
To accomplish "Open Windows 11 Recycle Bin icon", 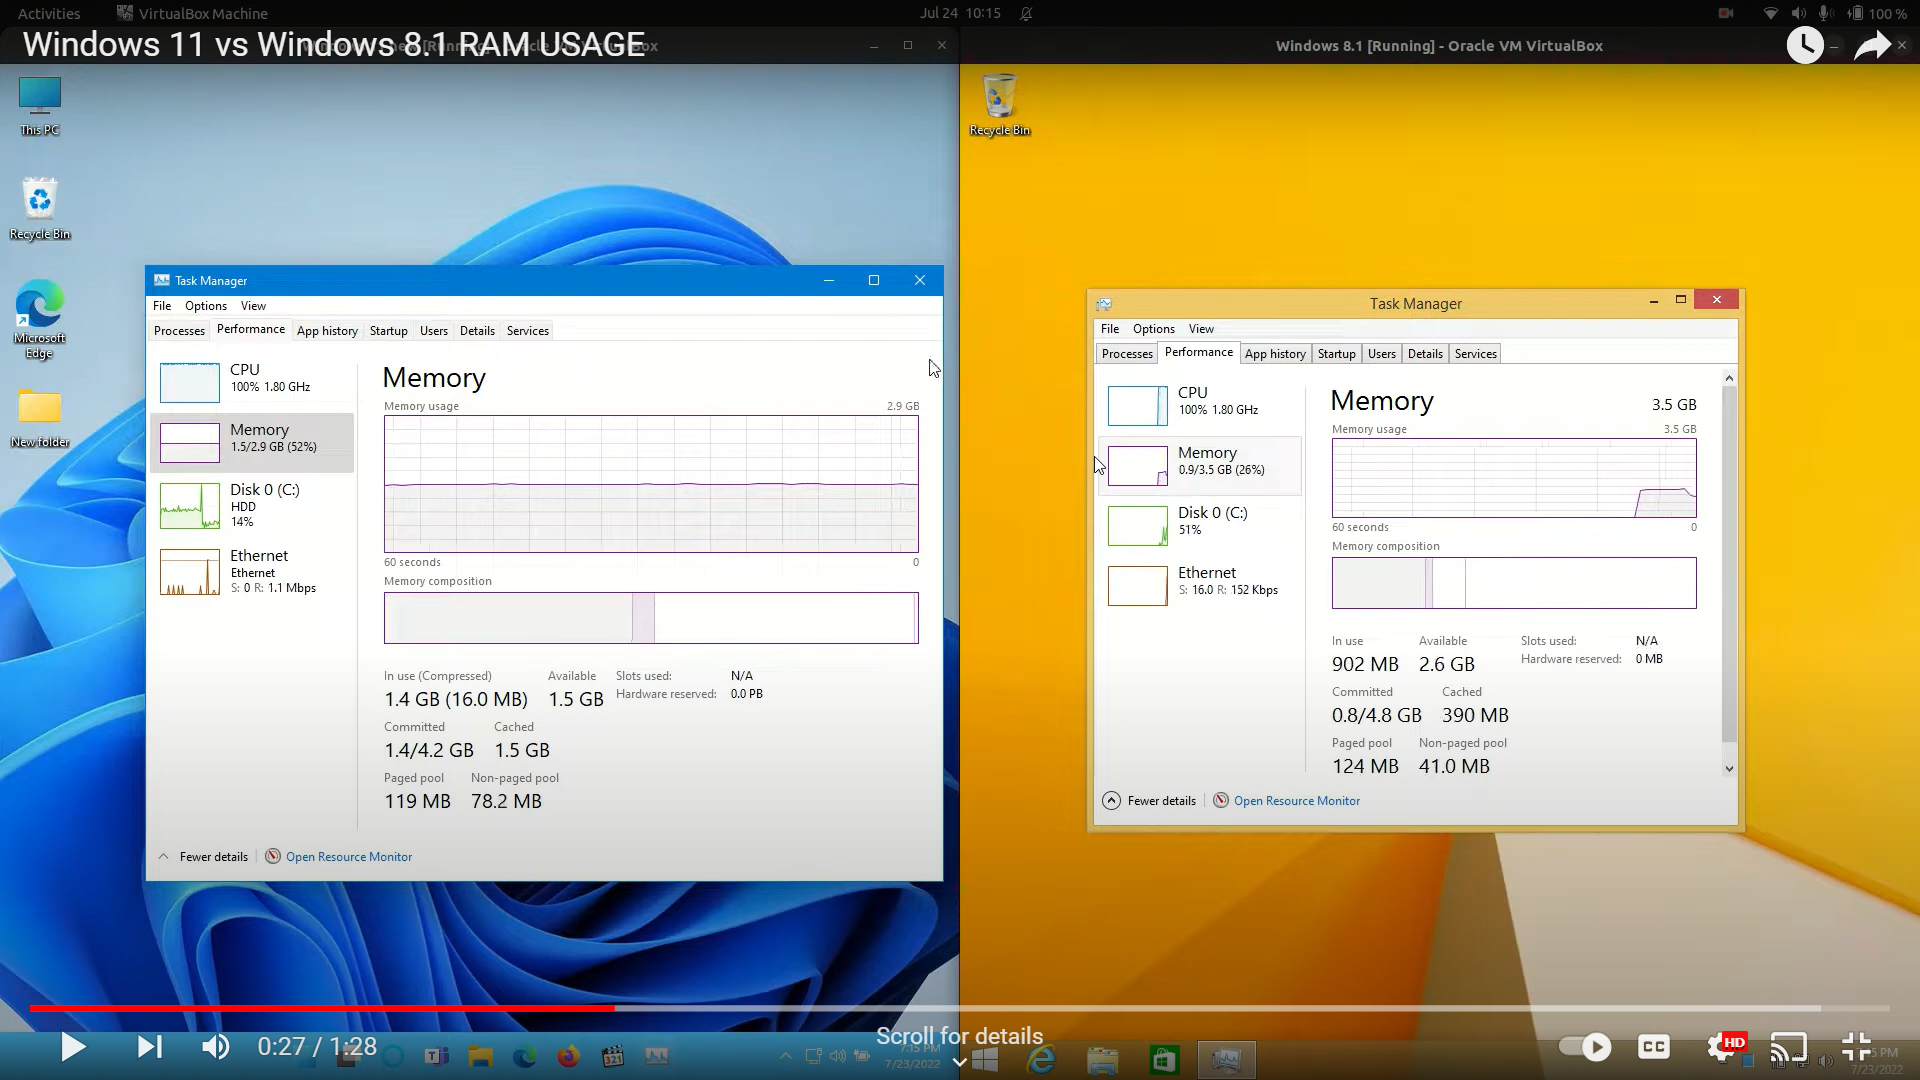I will pos(40,209).
